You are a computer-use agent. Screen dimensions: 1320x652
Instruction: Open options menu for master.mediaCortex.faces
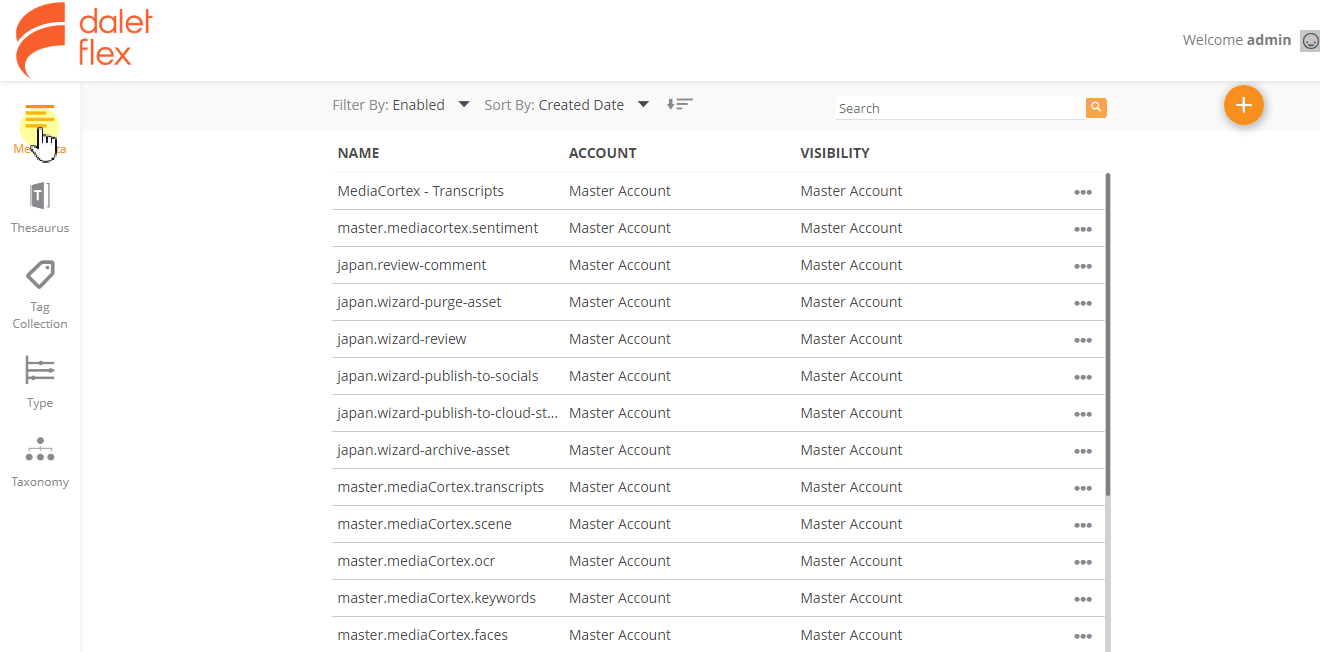1083,636
